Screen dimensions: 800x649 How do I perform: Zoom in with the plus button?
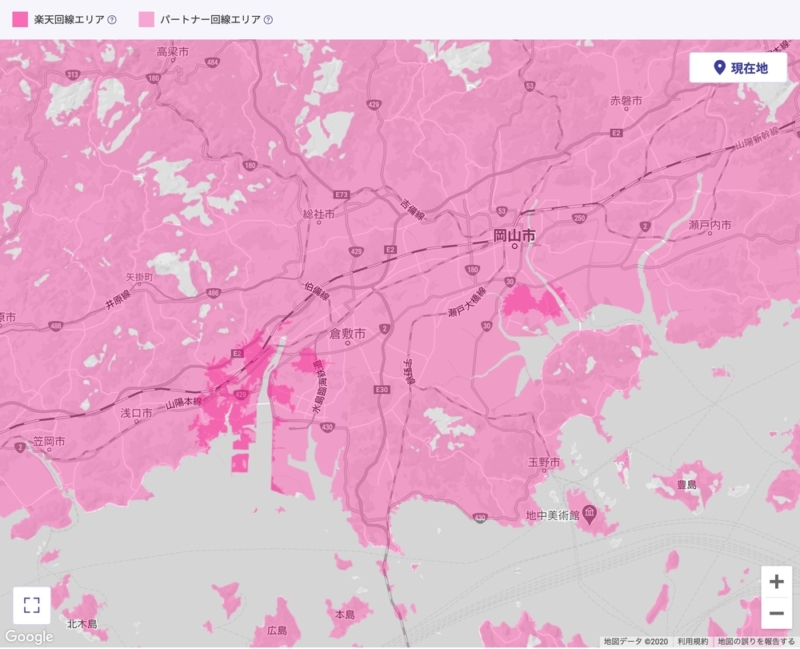pos(777,582)
